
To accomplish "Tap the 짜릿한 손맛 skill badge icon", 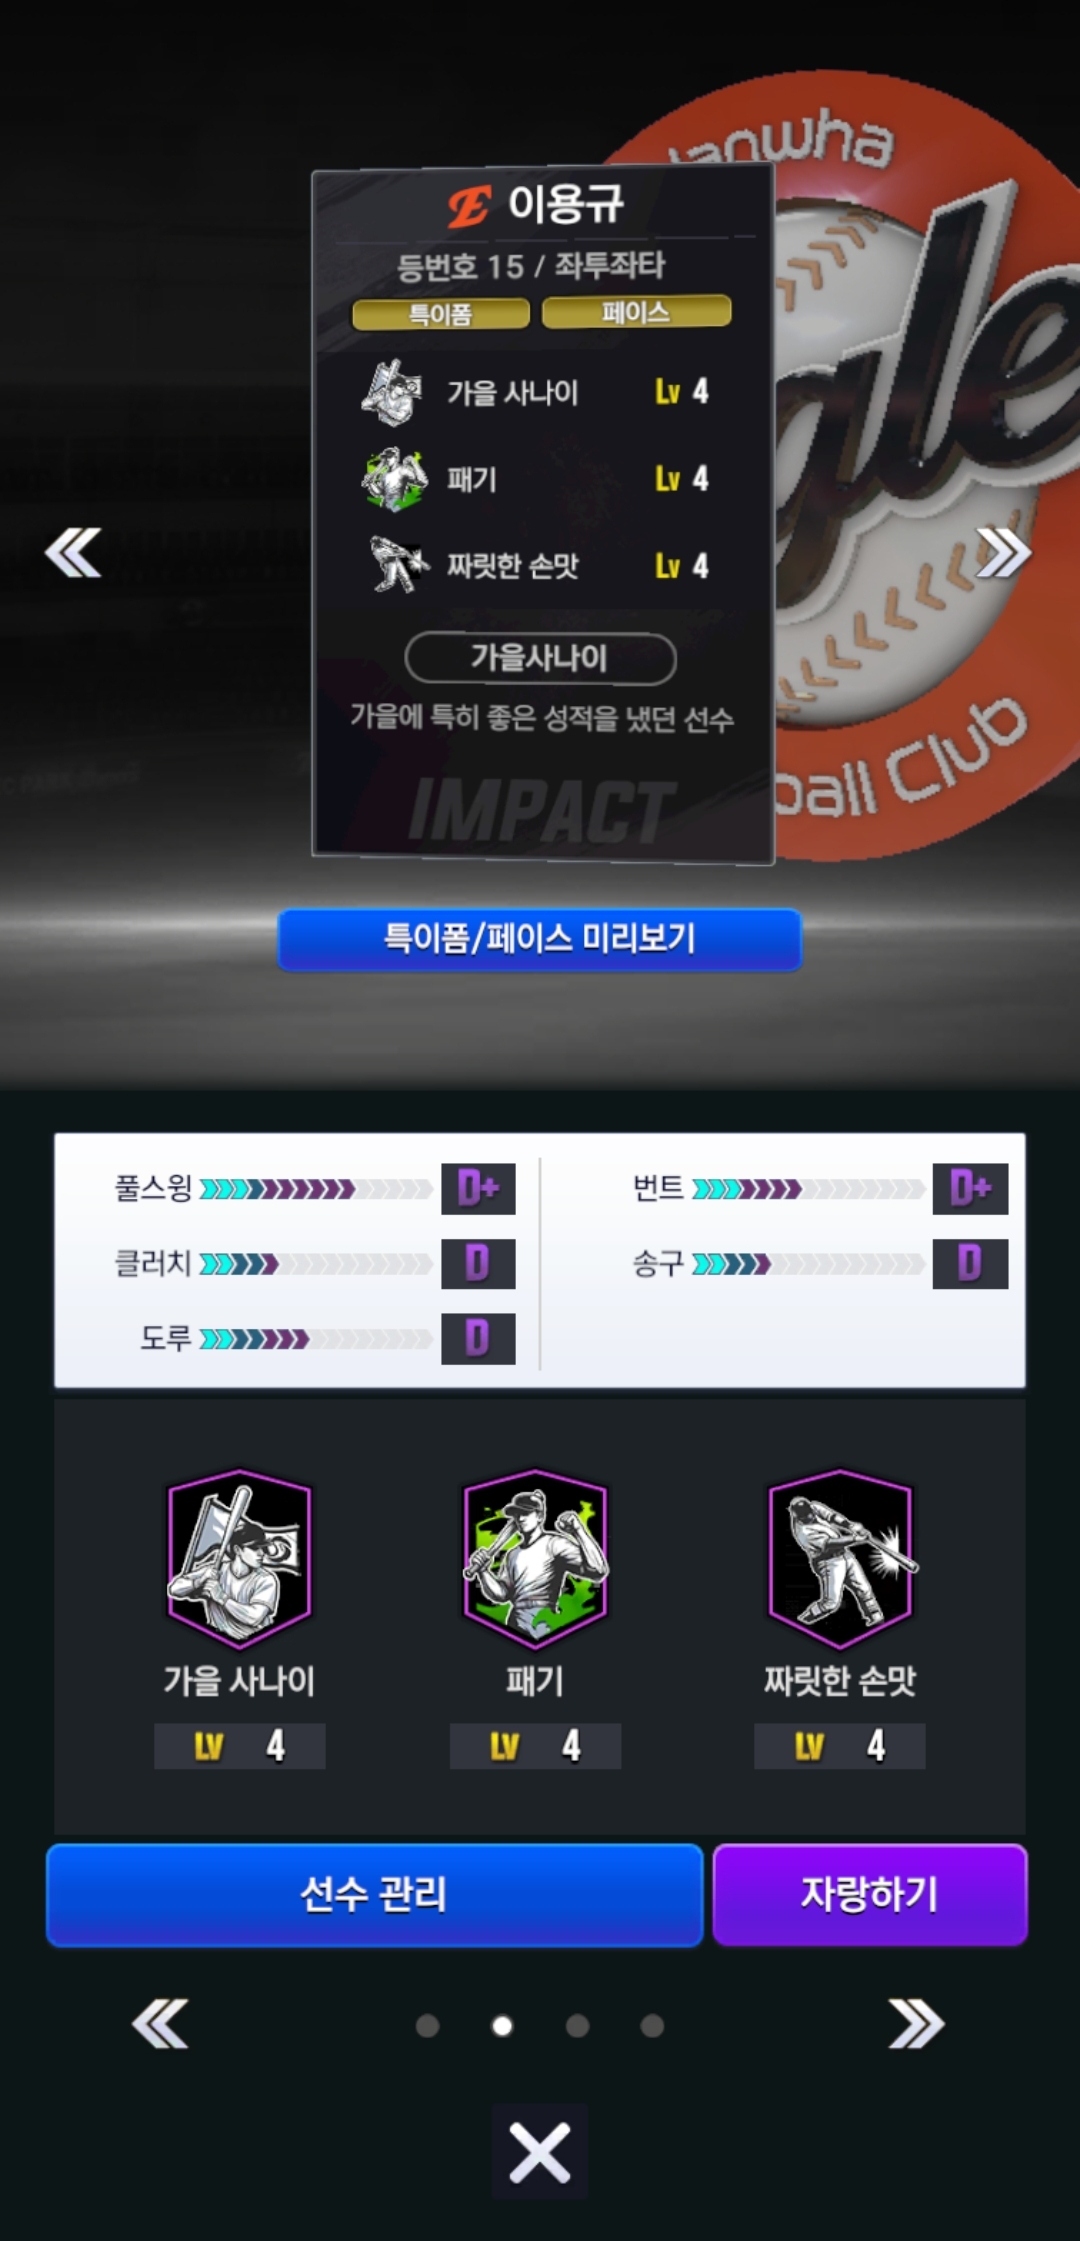I will coord(840,1559).
